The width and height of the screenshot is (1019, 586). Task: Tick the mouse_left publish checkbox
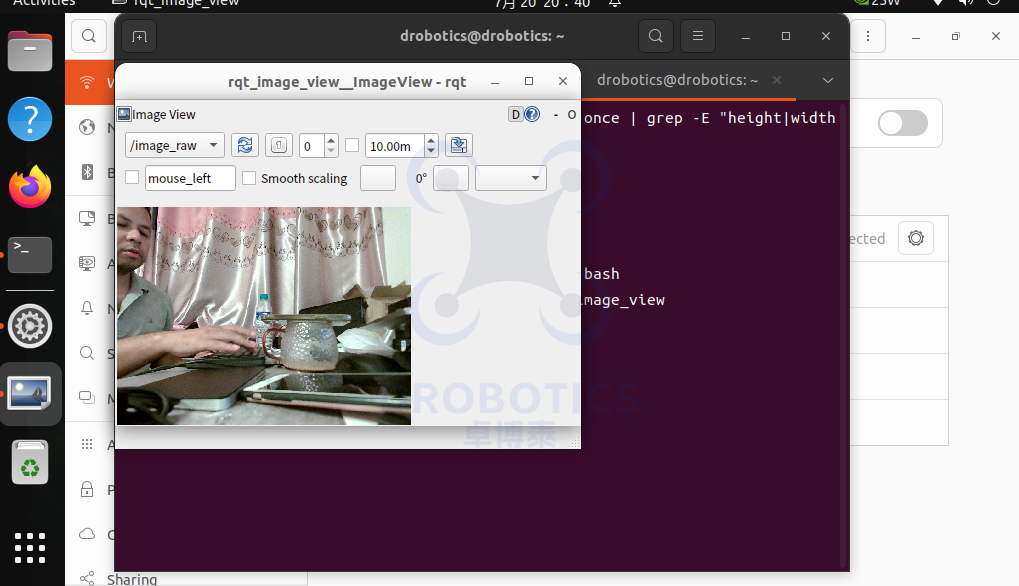[132, 177]
